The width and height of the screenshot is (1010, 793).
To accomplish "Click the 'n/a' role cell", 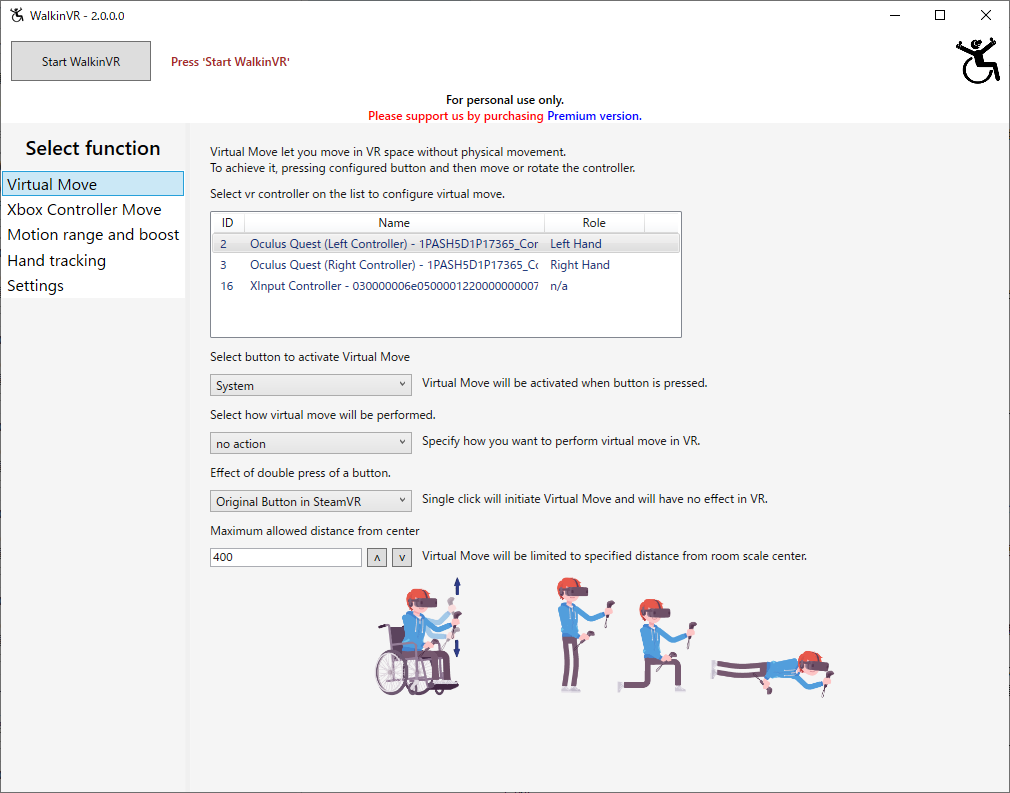I will coord(558,286).
